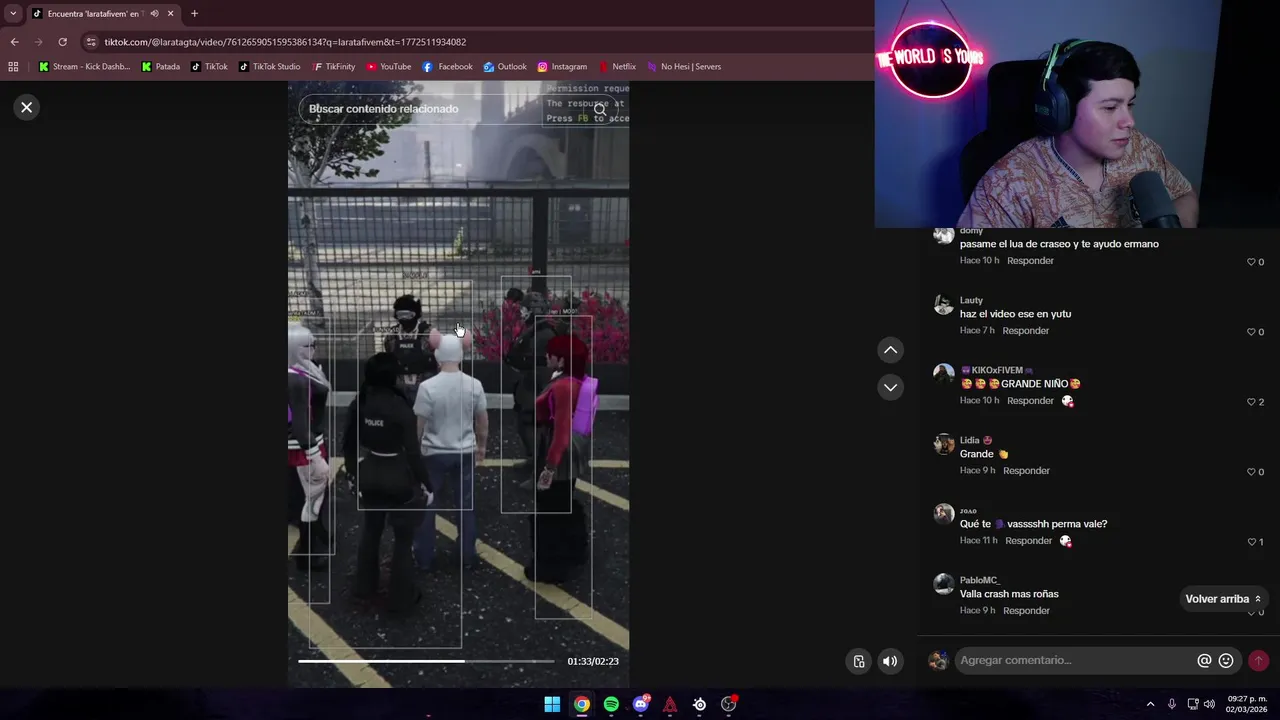Like KIKOxFIVEM's comment heart

1250,402
